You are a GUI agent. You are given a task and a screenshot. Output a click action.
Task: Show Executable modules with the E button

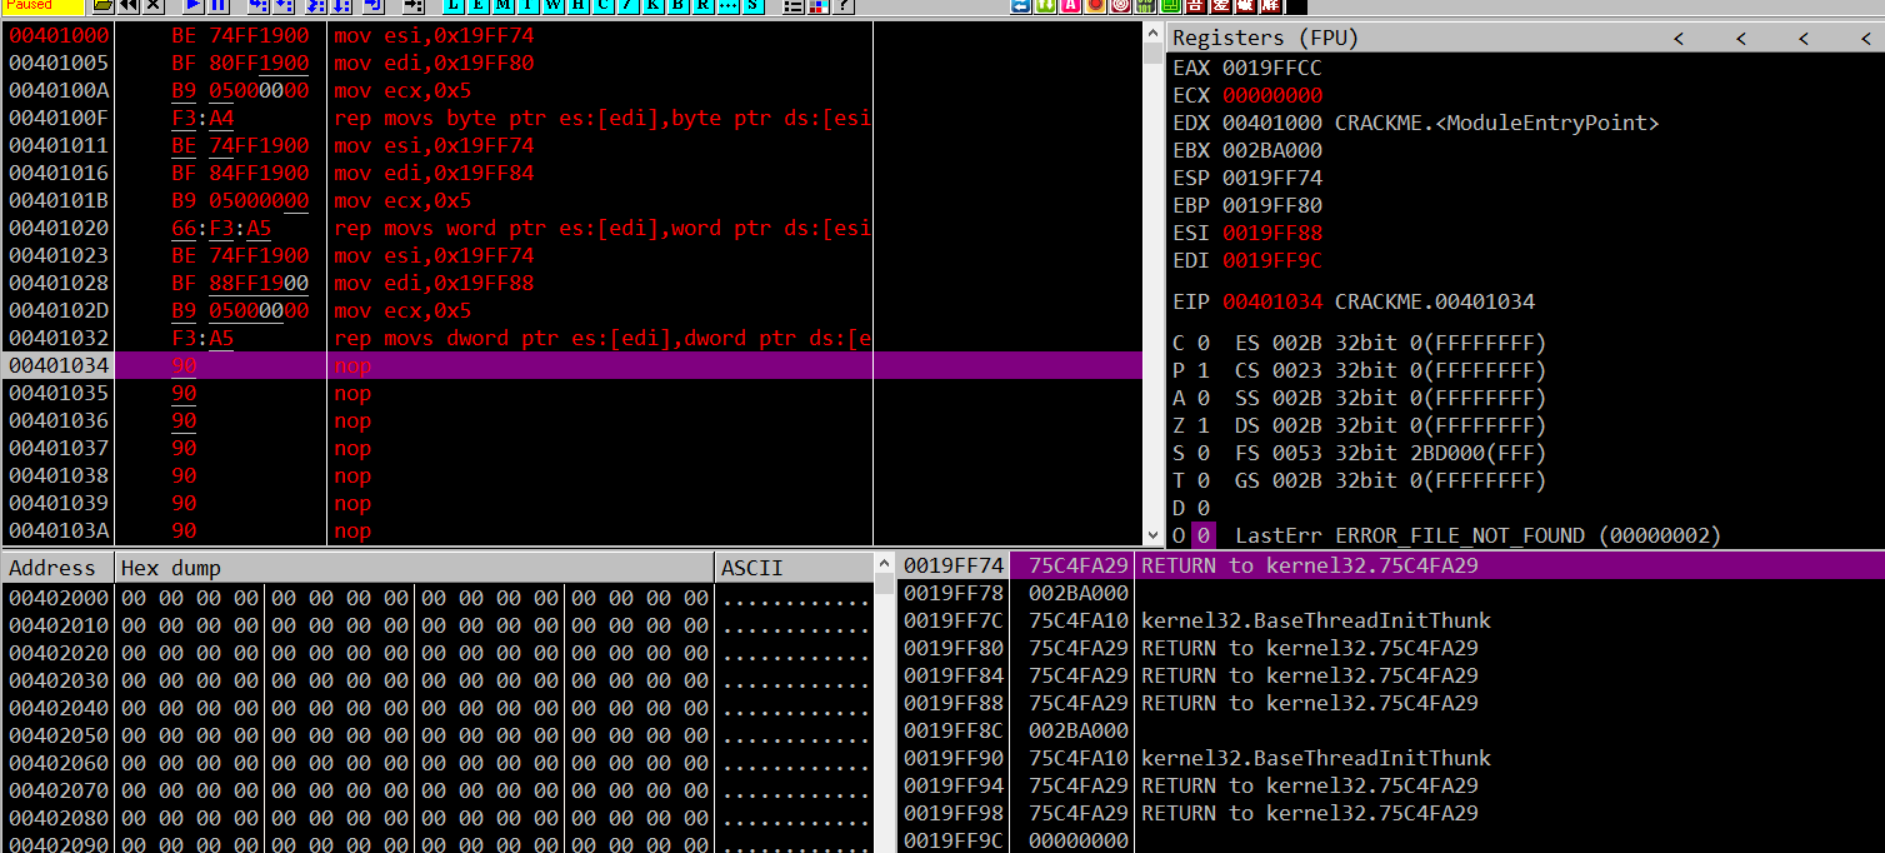point(478,5)
